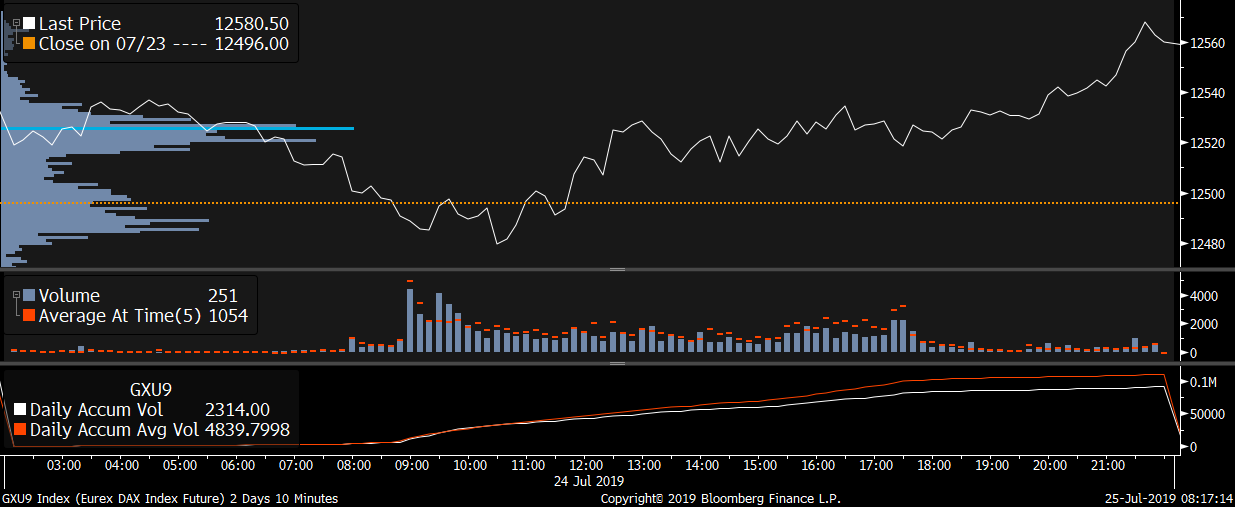Click the orange Close on 07/23 swatch
This screenshot has width=1235, height=507.
[x=29, y=43]
